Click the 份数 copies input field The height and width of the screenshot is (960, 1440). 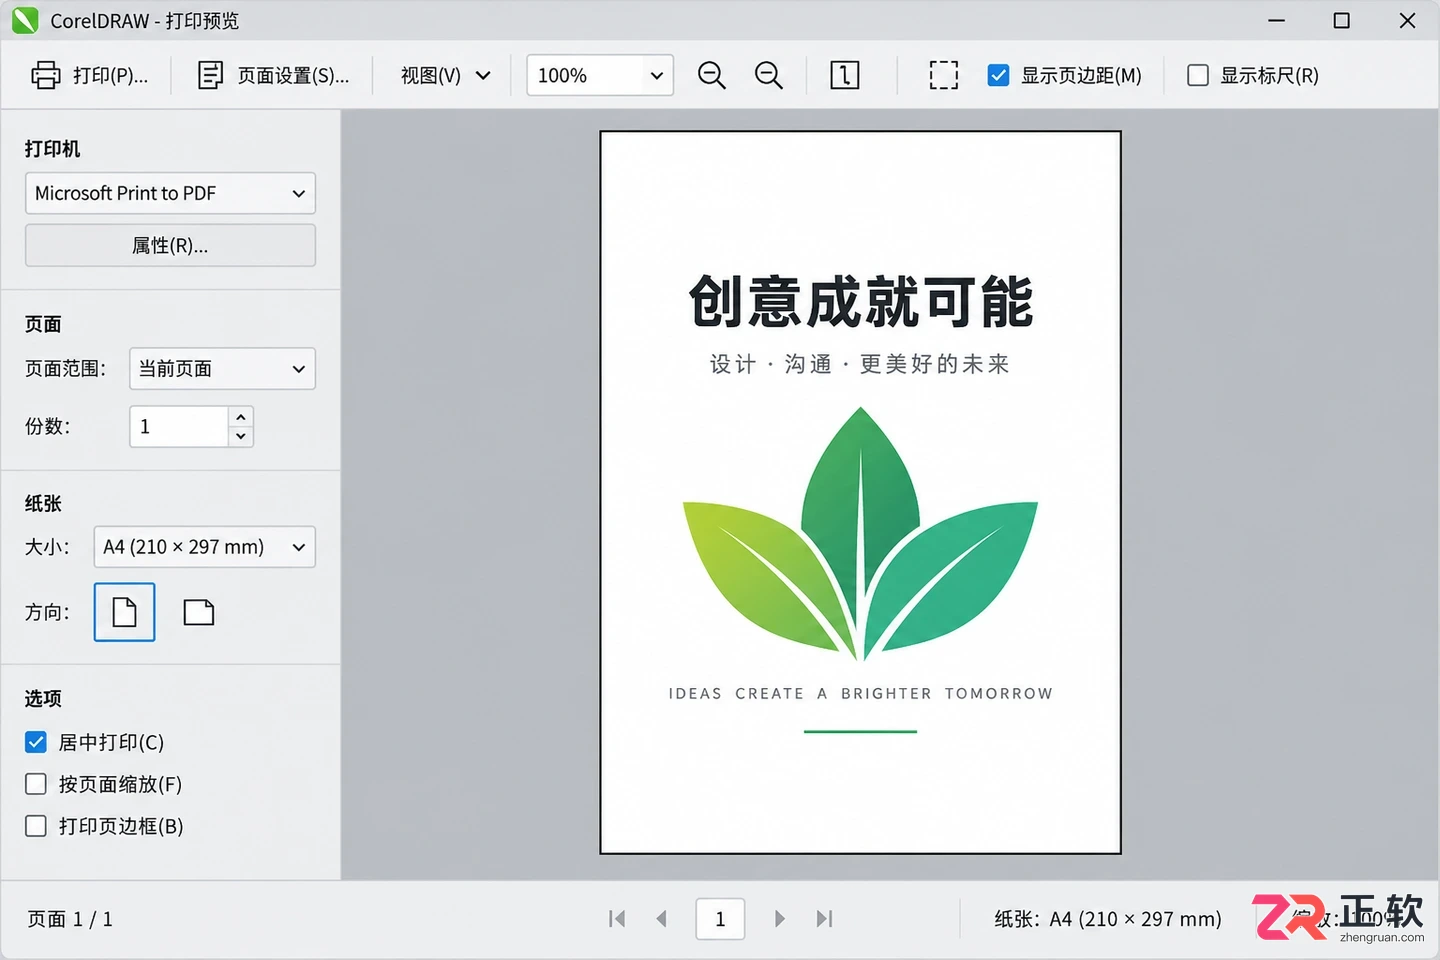tap(179, 427)
